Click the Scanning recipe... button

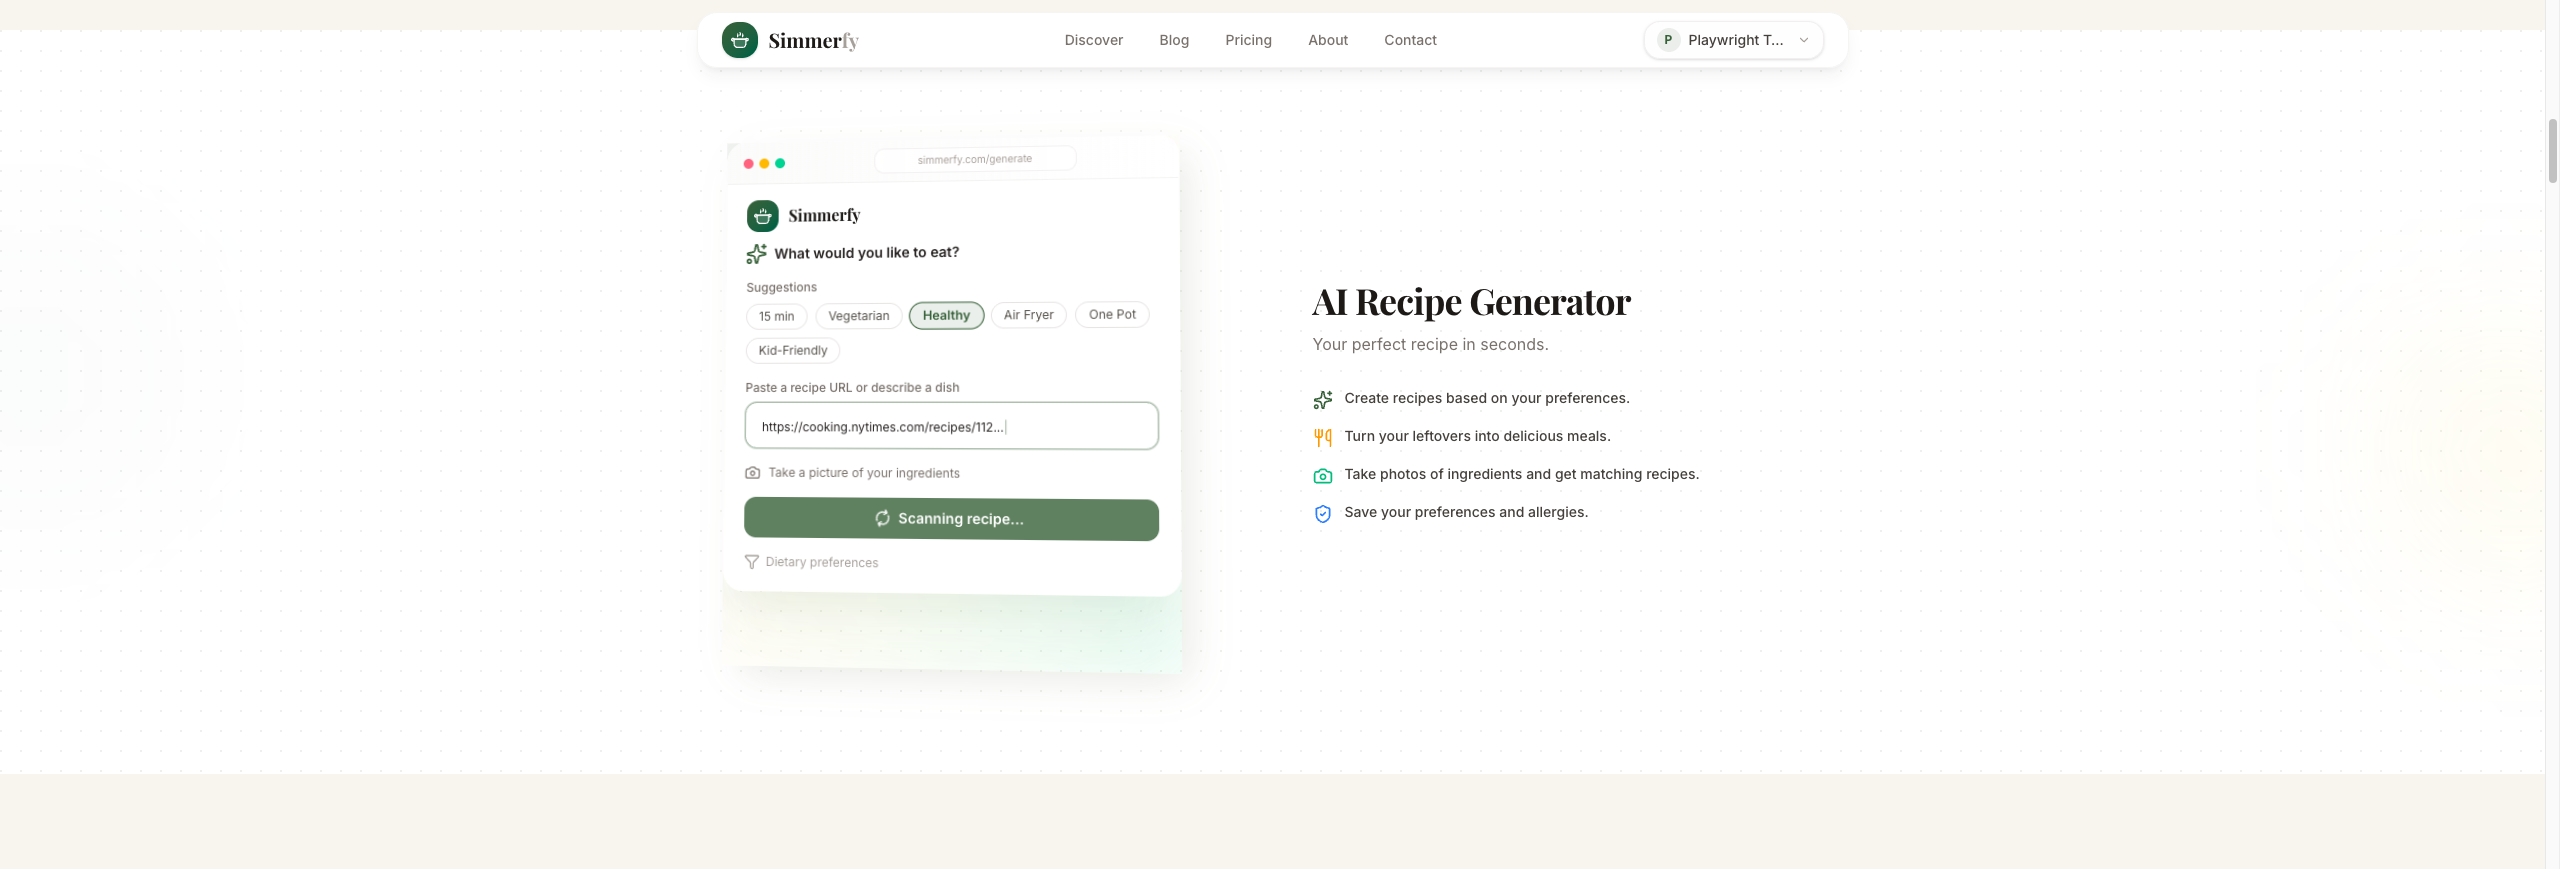point(951,519)
